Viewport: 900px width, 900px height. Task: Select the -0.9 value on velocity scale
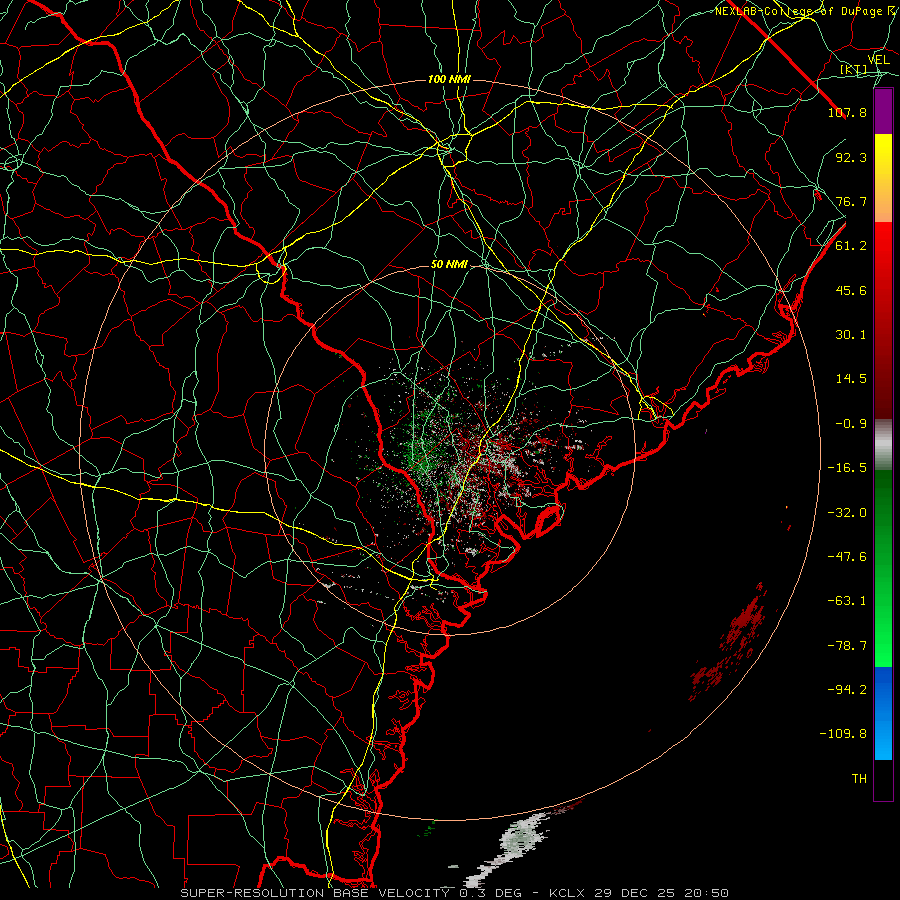click(851, 424)
